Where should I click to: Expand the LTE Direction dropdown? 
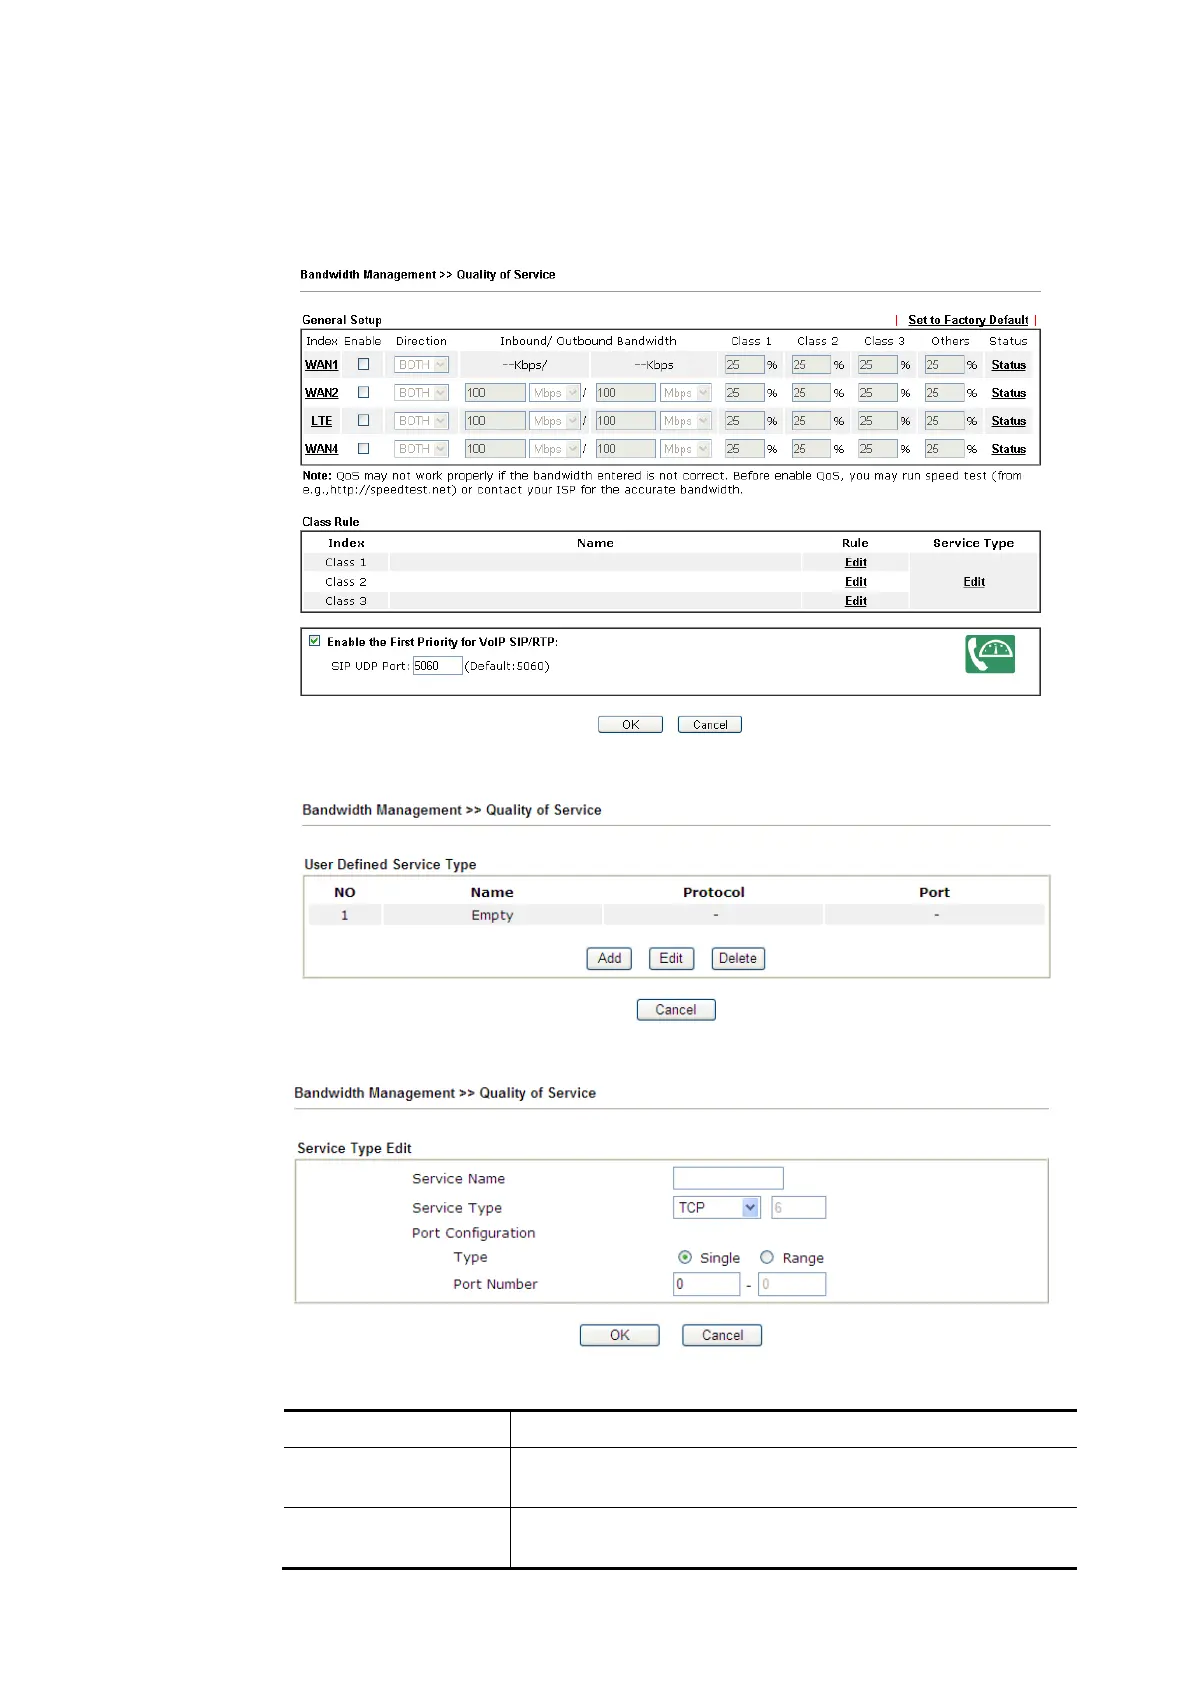pos(421,421)
